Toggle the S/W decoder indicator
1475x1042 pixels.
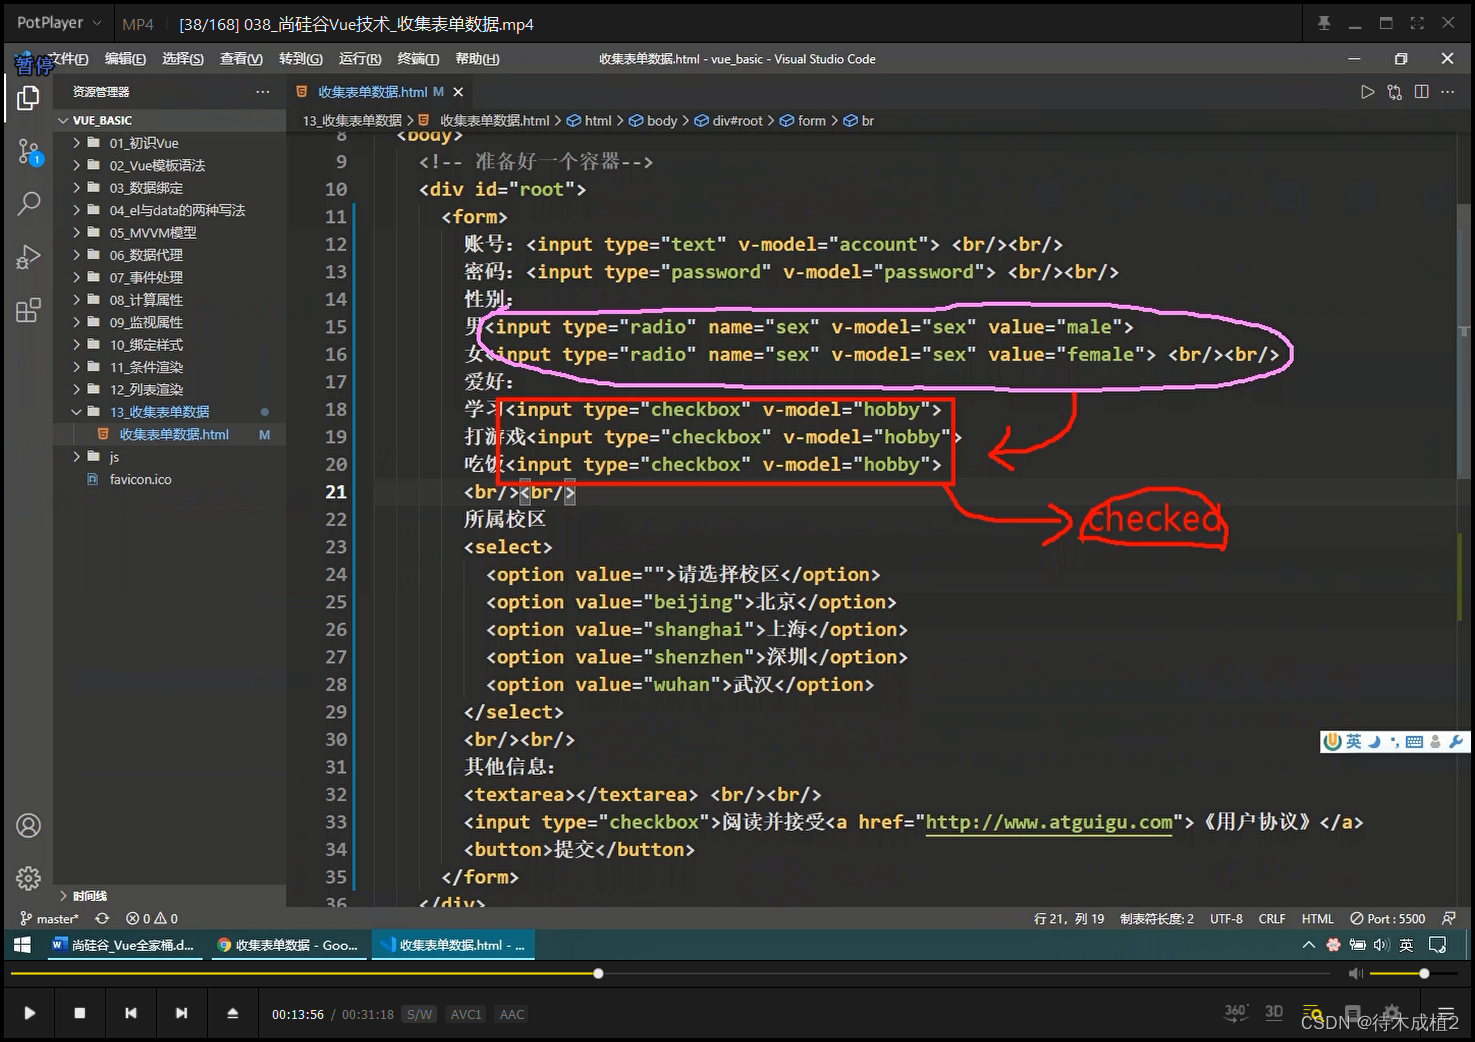(x=420, y=1014)
